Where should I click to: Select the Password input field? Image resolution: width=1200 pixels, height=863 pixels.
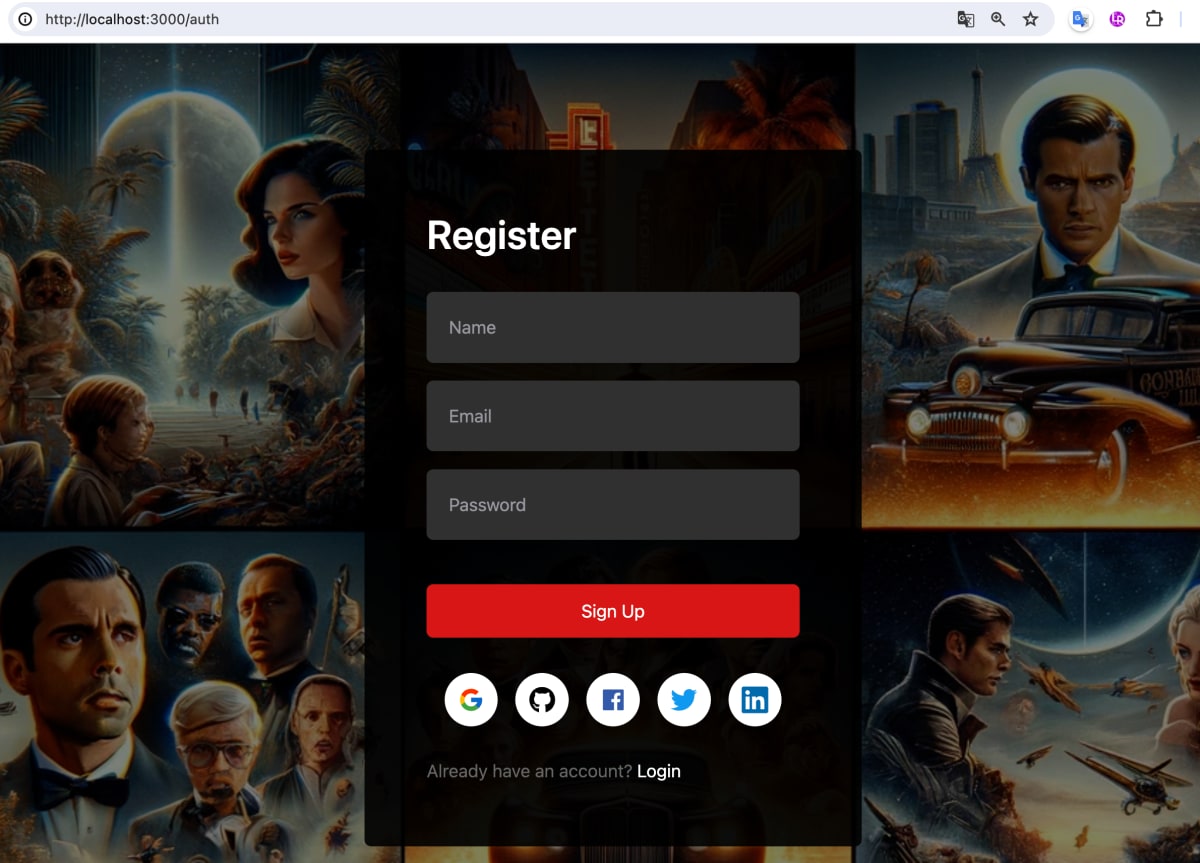[x=613, y=505]
